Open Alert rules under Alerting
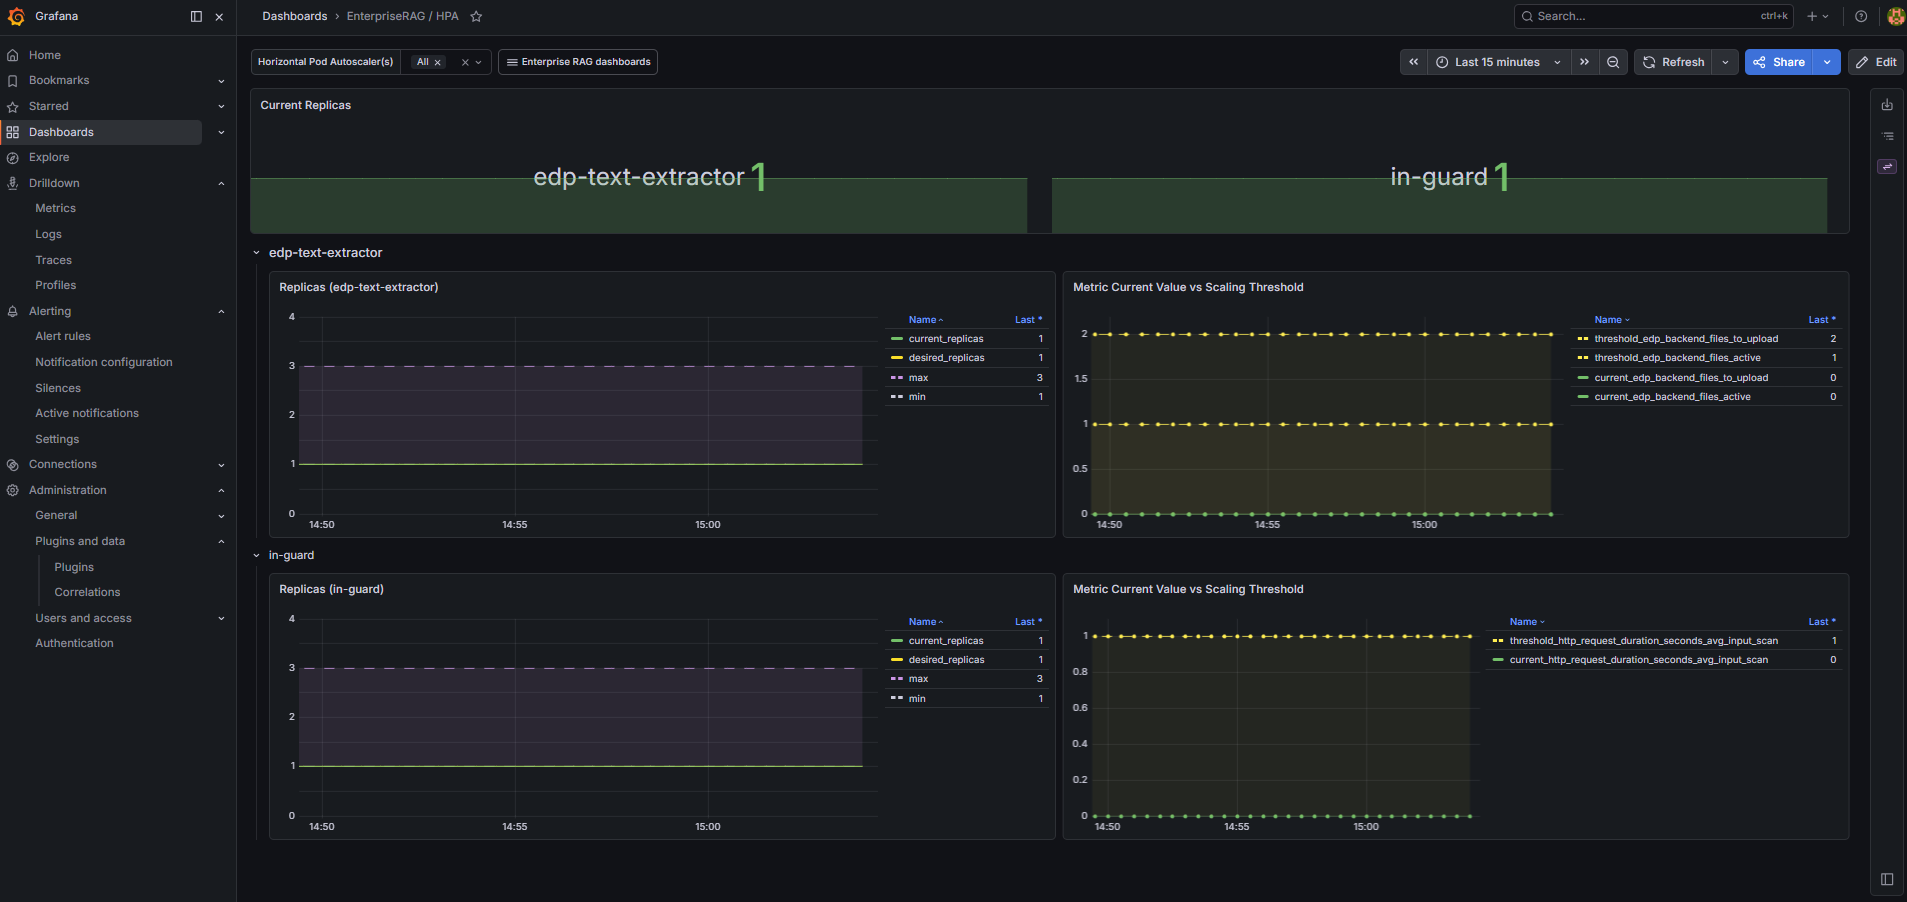Viewport: 1907px width, 902px height. [63, 336]
